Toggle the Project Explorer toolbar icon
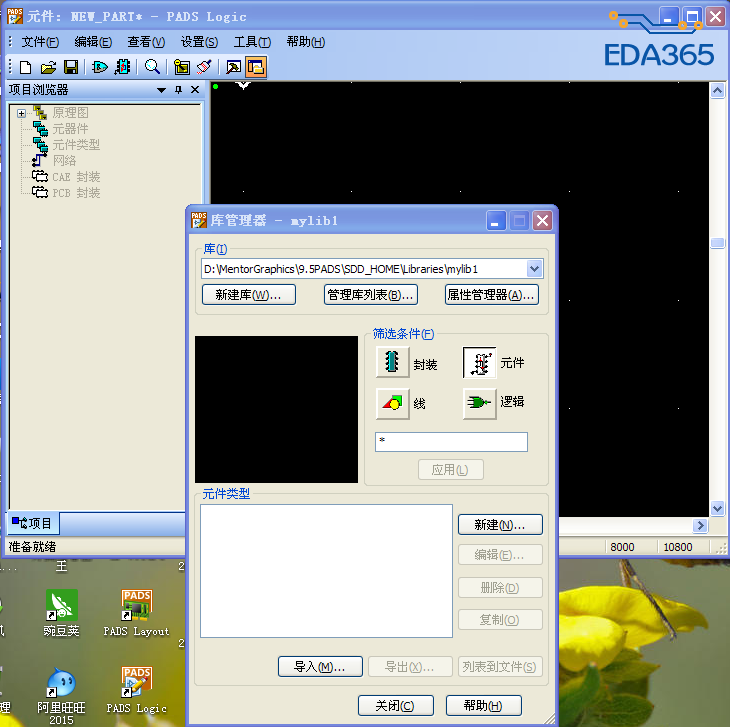This screenshot has width=730, height=727. 256,67
